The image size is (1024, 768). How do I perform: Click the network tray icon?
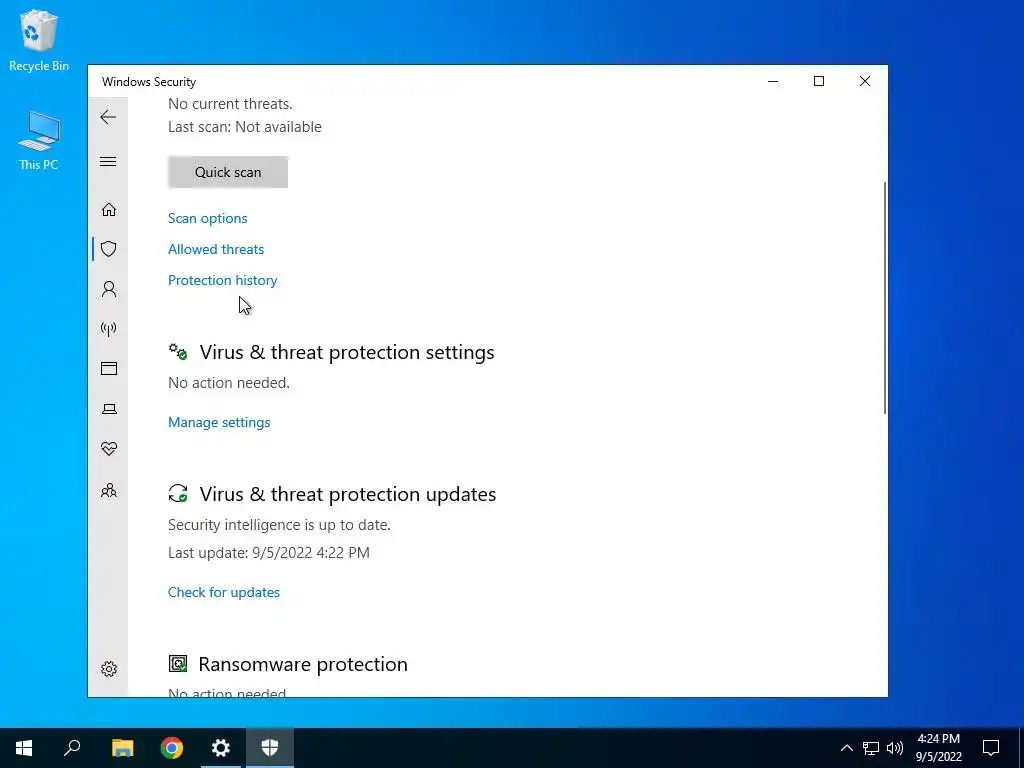[x=871, y=748]
